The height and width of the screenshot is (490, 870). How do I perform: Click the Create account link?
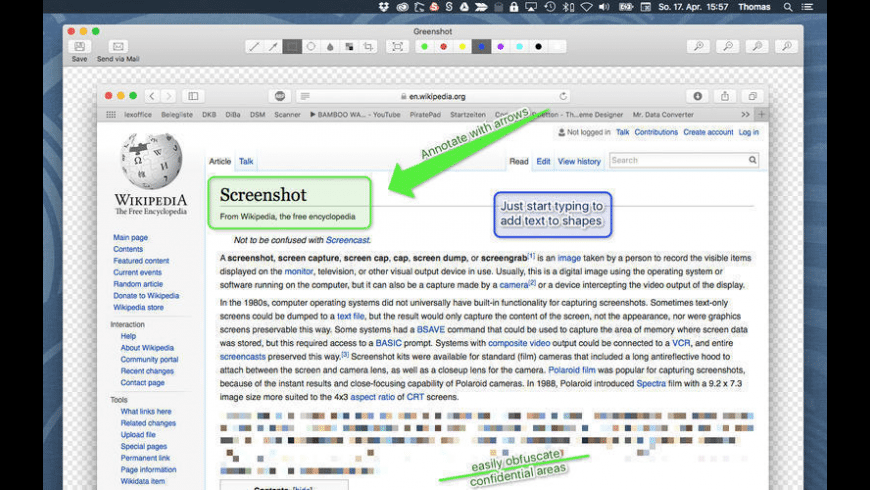tap(708, 132)
